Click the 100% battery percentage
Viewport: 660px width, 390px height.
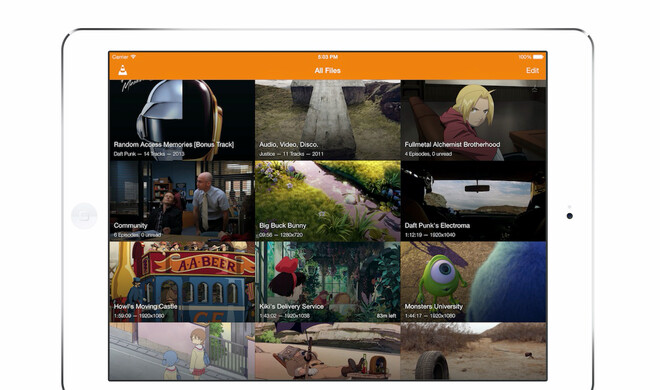pyautogui.click(x=525, y=57)
